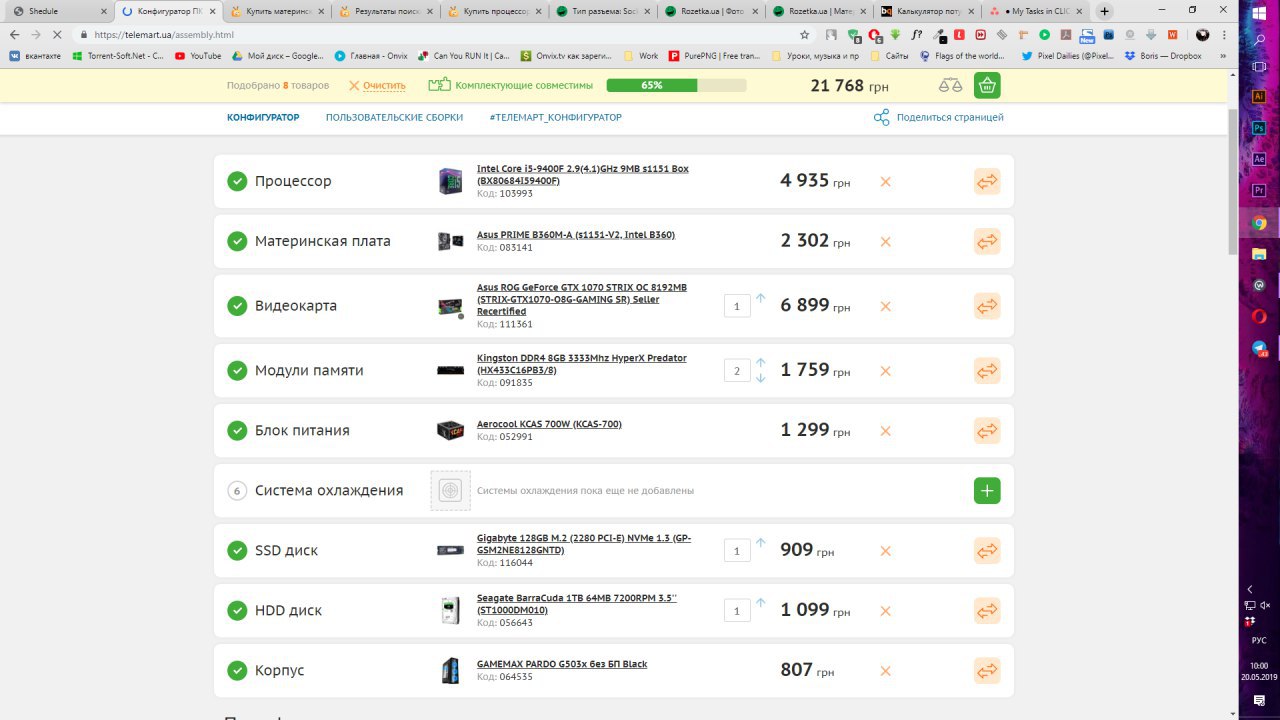Click the Share page icon
The width and height of the screenshot is (1280, 720).
tap(881, 117)
